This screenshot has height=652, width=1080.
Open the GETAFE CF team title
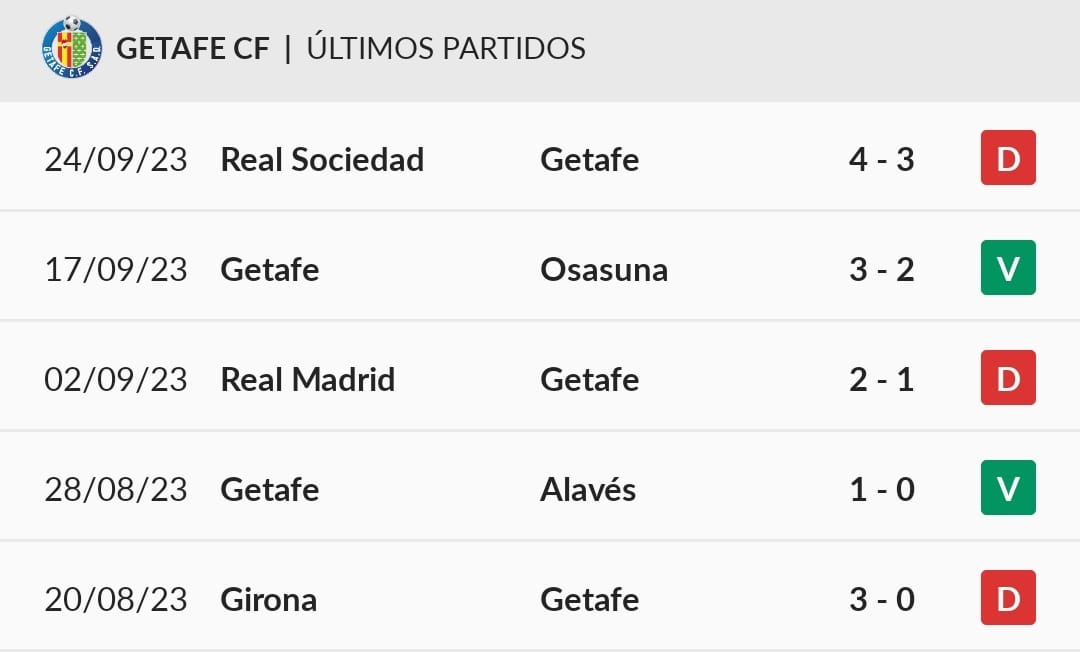tap(192, 48)
